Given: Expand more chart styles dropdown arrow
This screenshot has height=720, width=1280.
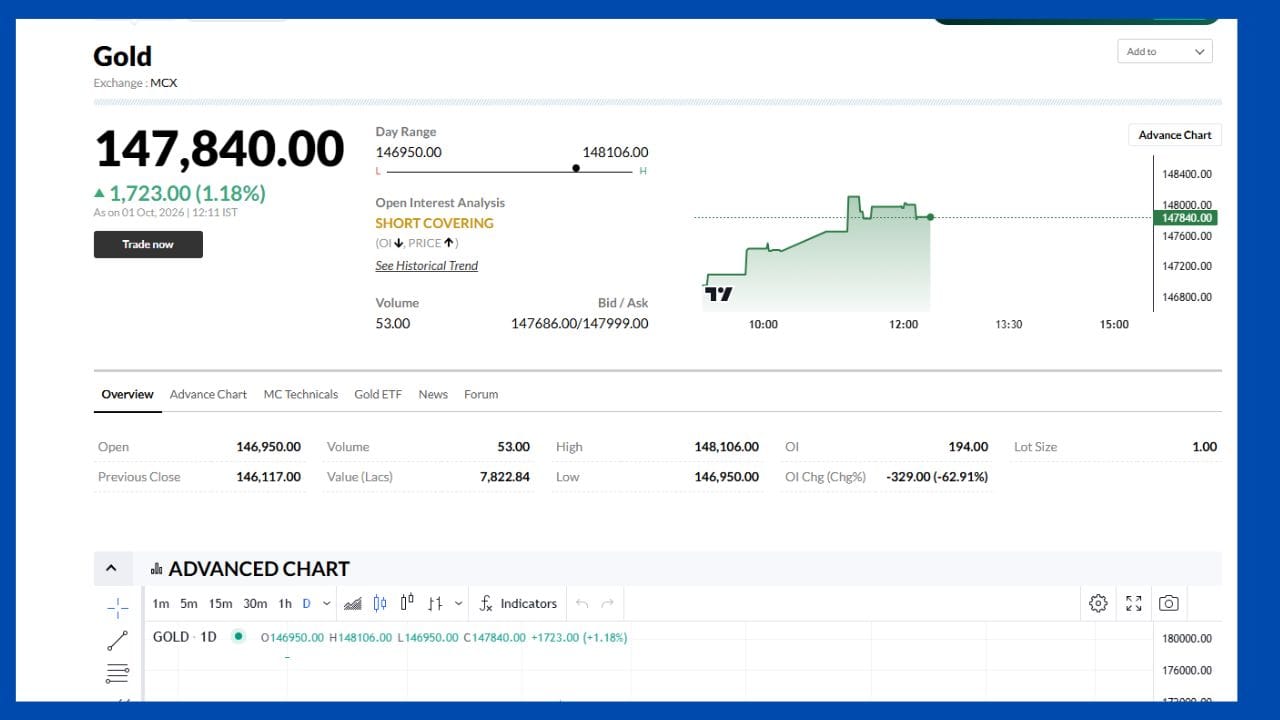Looking at the screenshot, I should point(459,603).
